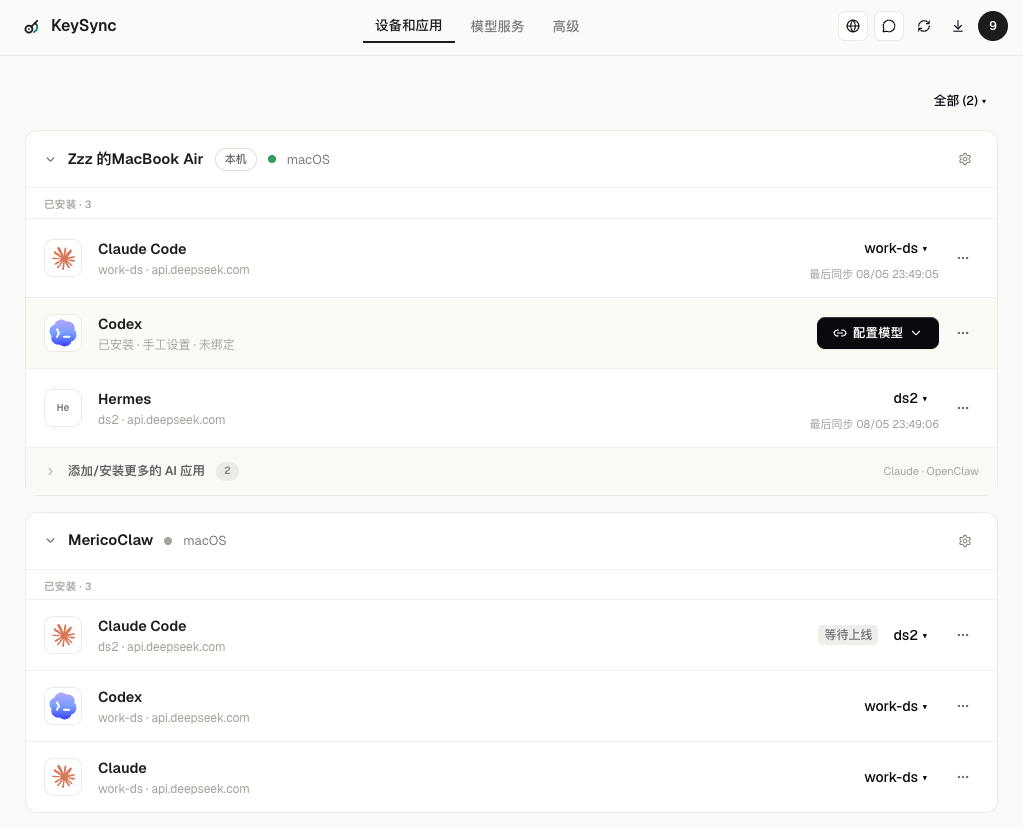Image resolution: width=1023 pixels, height=828 pixels.
Task: Click '最后同步 08/05 23:49:06' timestamp
Action: 874,425
